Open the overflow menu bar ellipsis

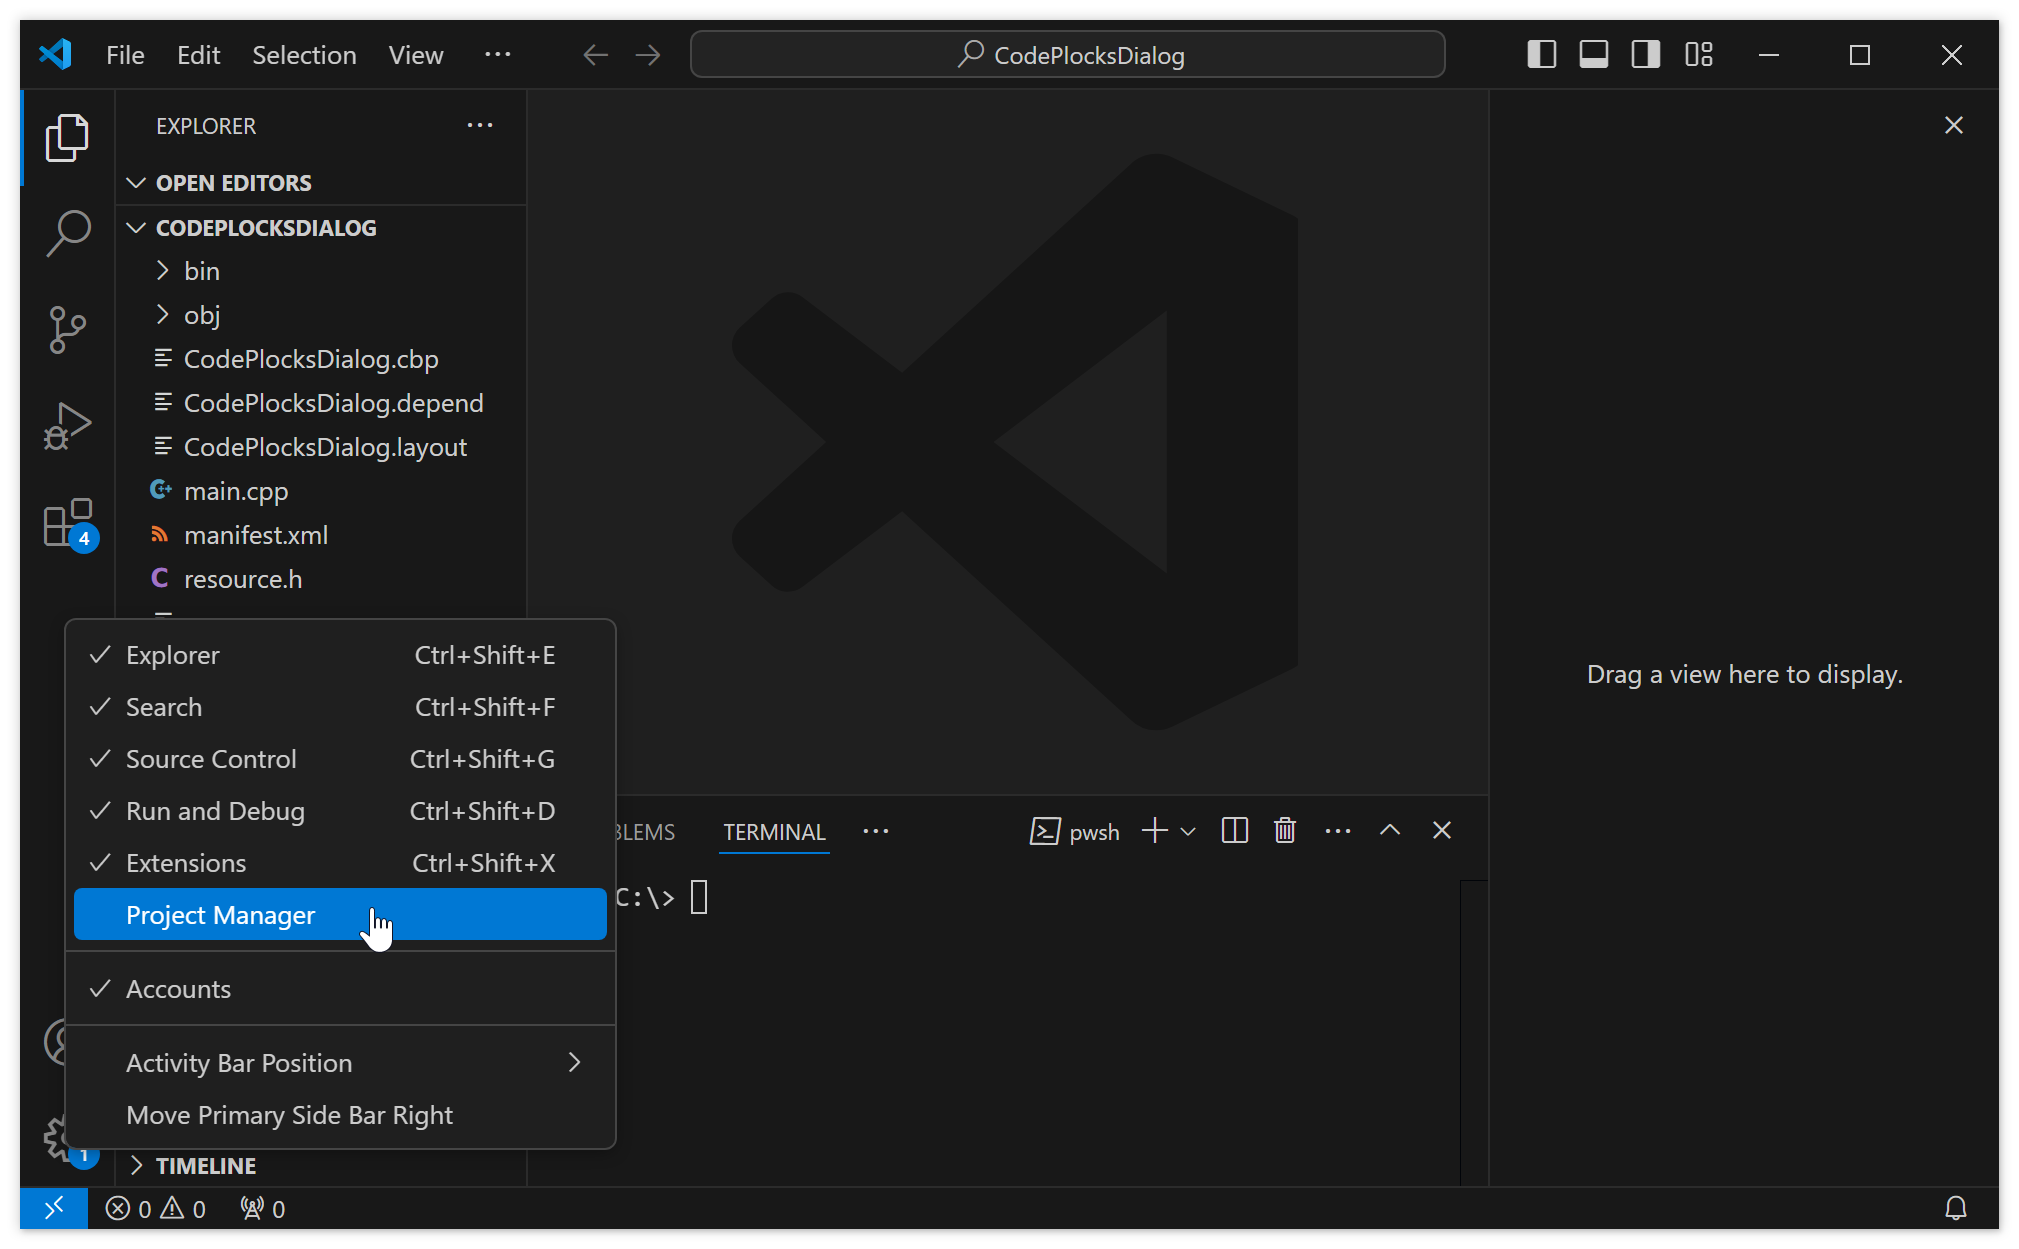tap(497, 55)
